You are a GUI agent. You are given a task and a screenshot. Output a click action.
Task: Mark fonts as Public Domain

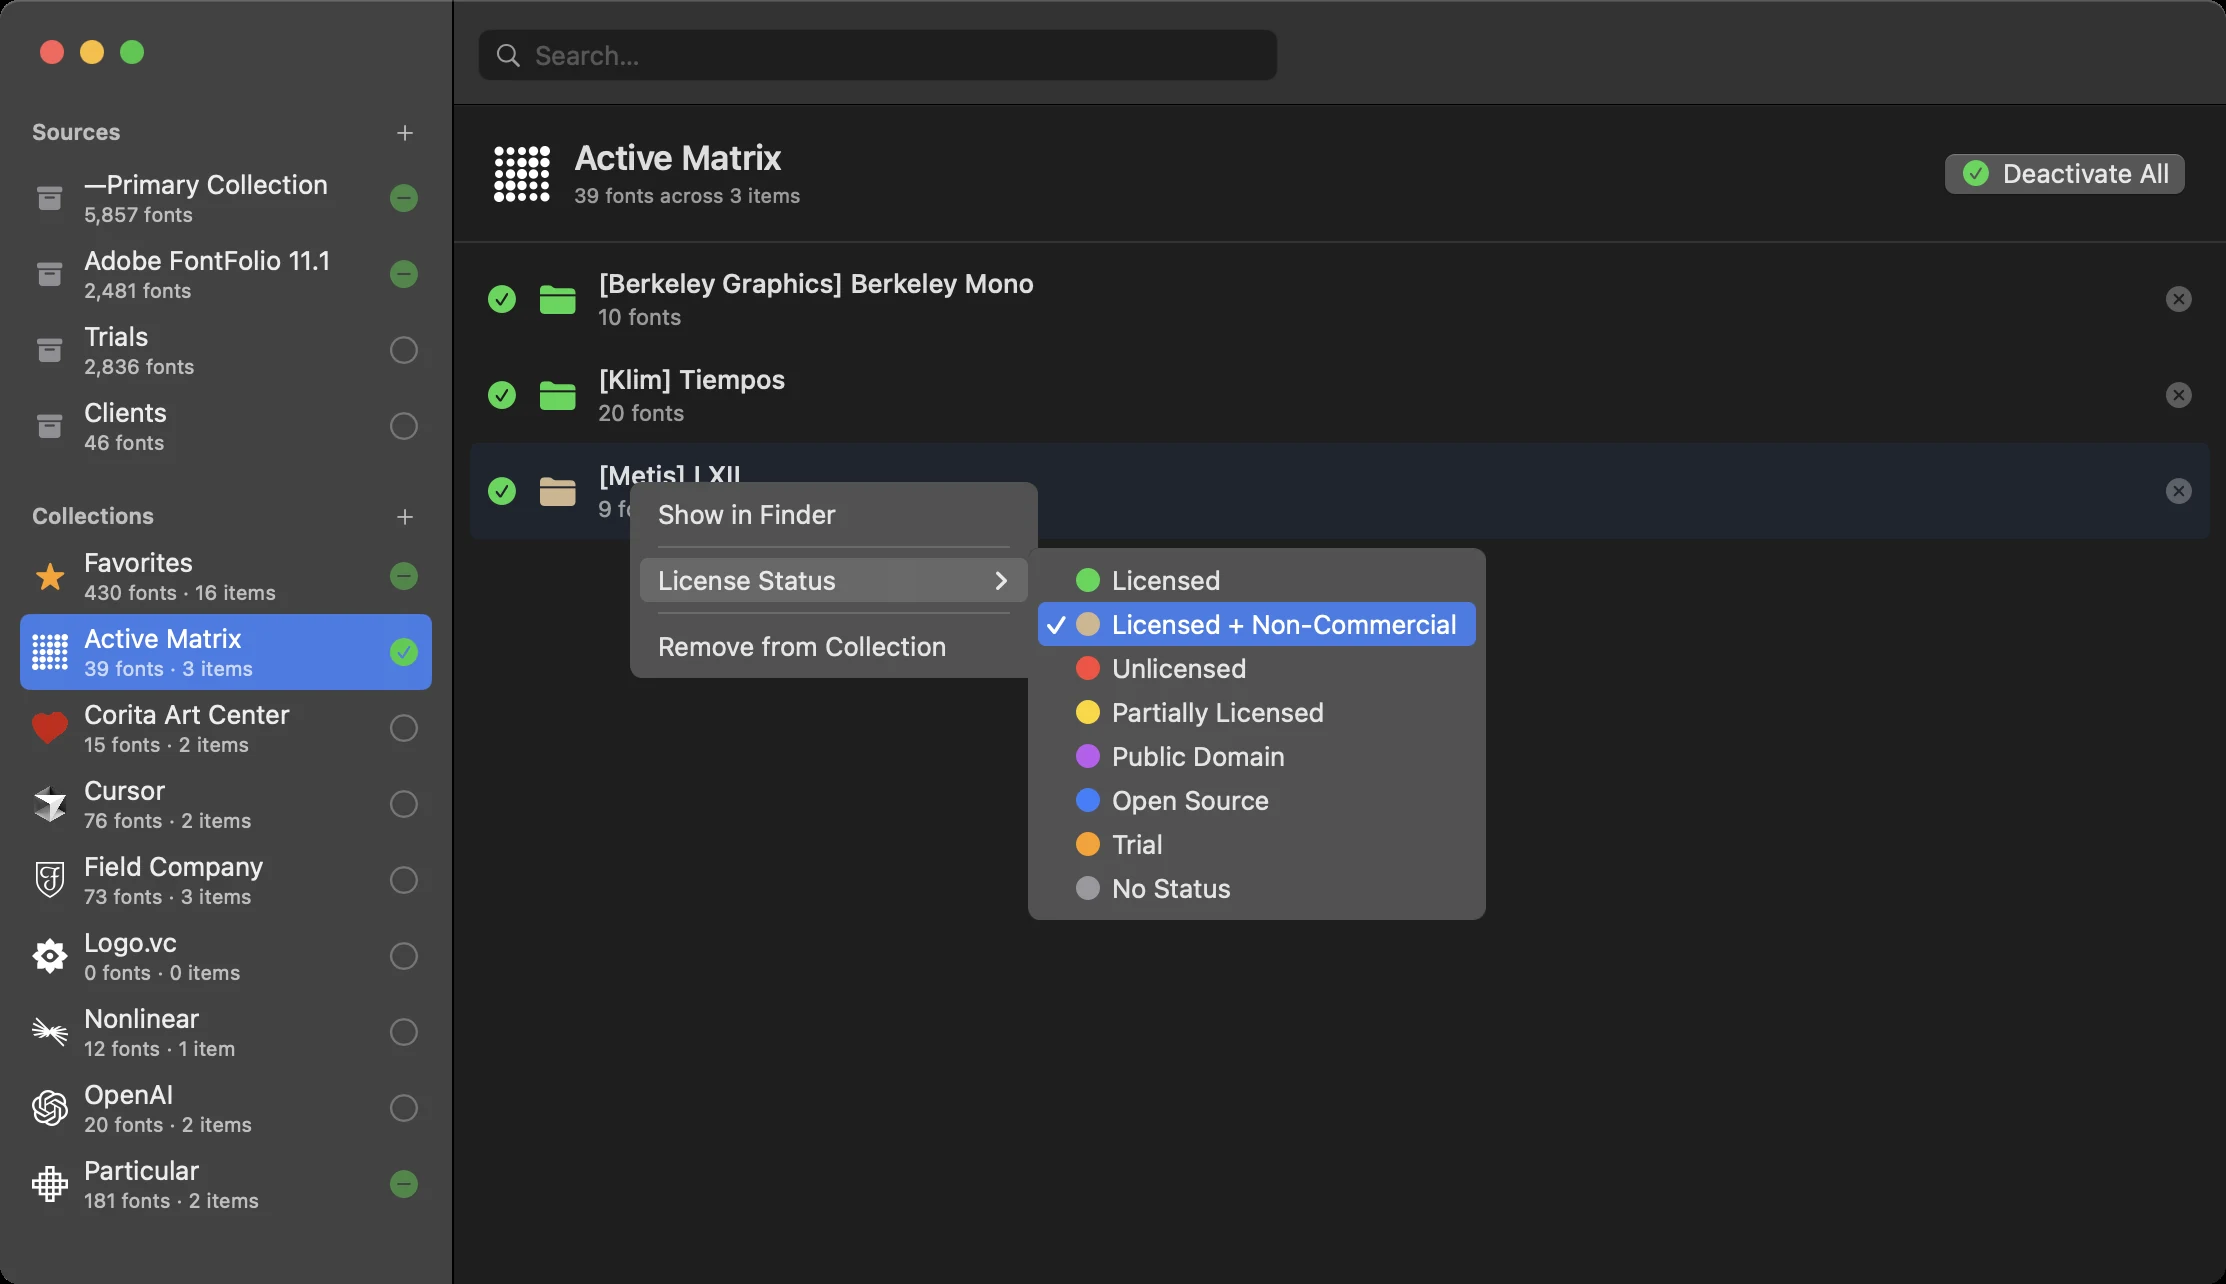click(1256, 757)
